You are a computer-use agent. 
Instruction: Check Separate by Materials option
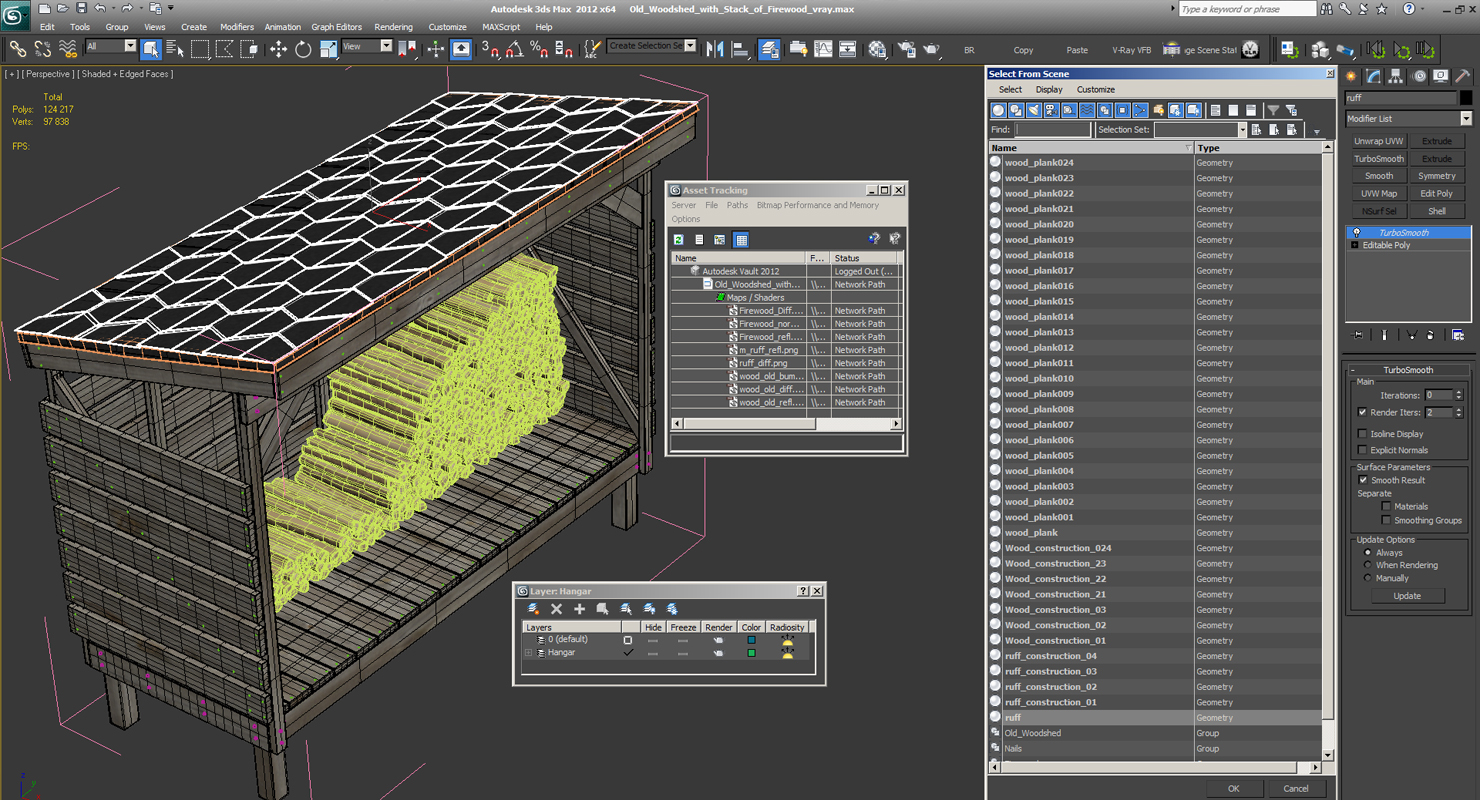[1386, 506]
